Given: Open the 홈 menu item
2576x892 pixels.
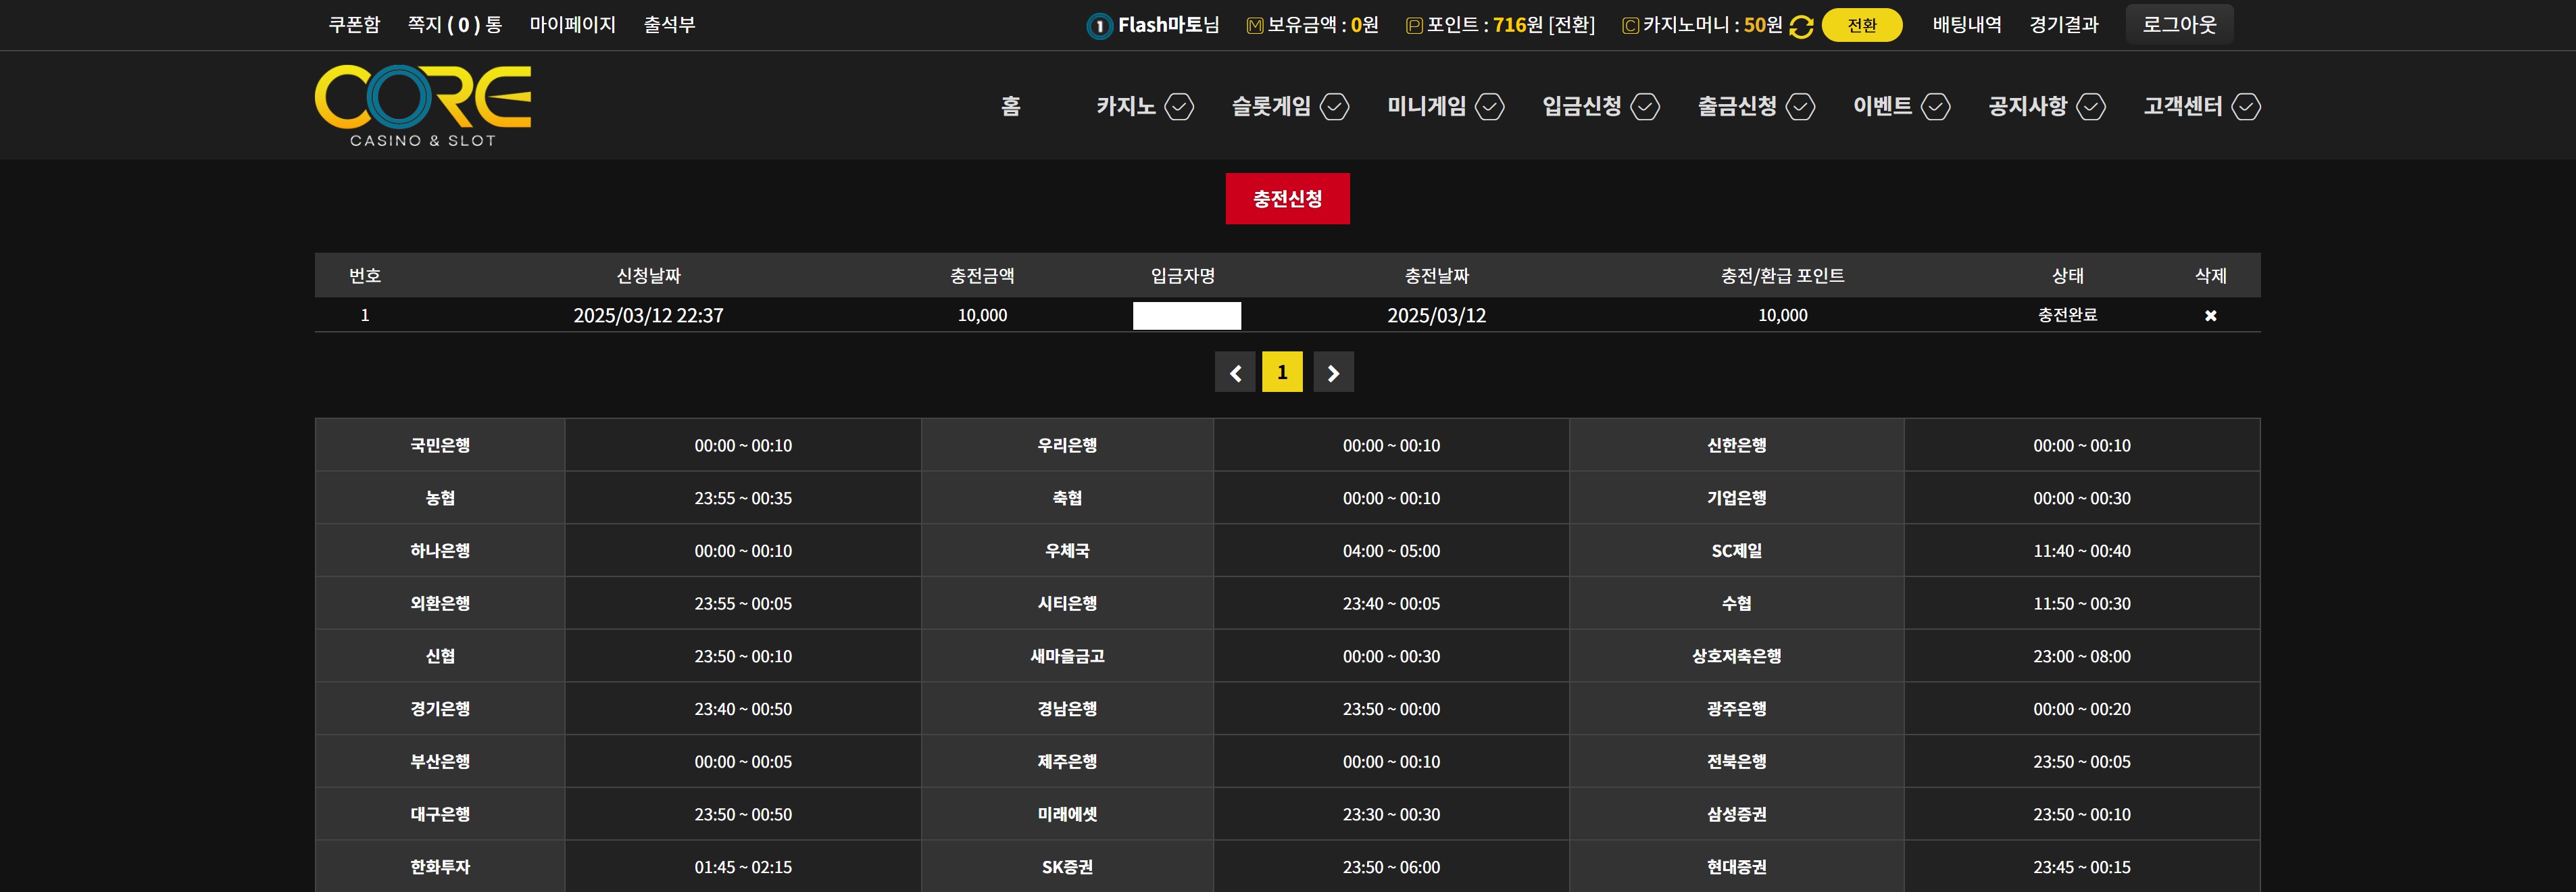Looking at the screenshot, I should click(x=1011, y=106).
